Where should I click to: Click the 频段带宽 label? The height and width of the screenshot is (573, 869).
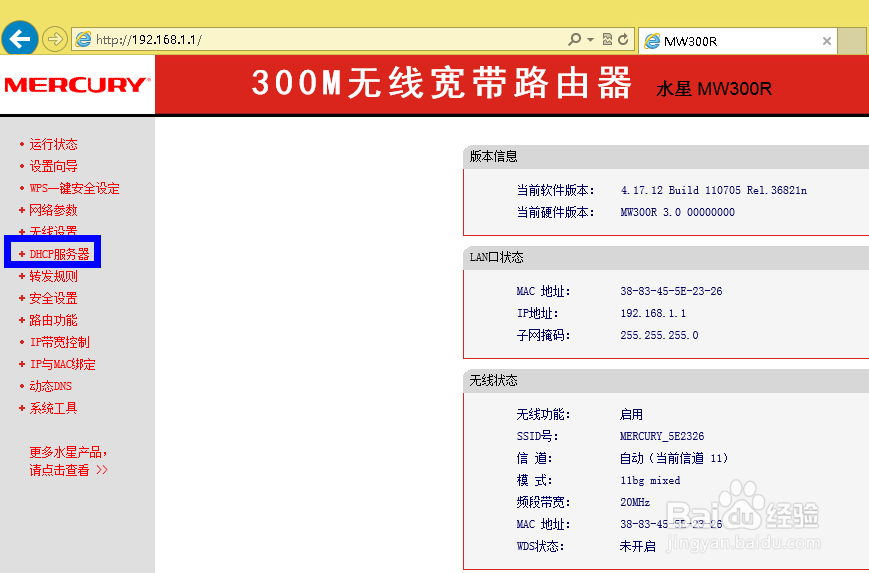[x=543, y=502]
